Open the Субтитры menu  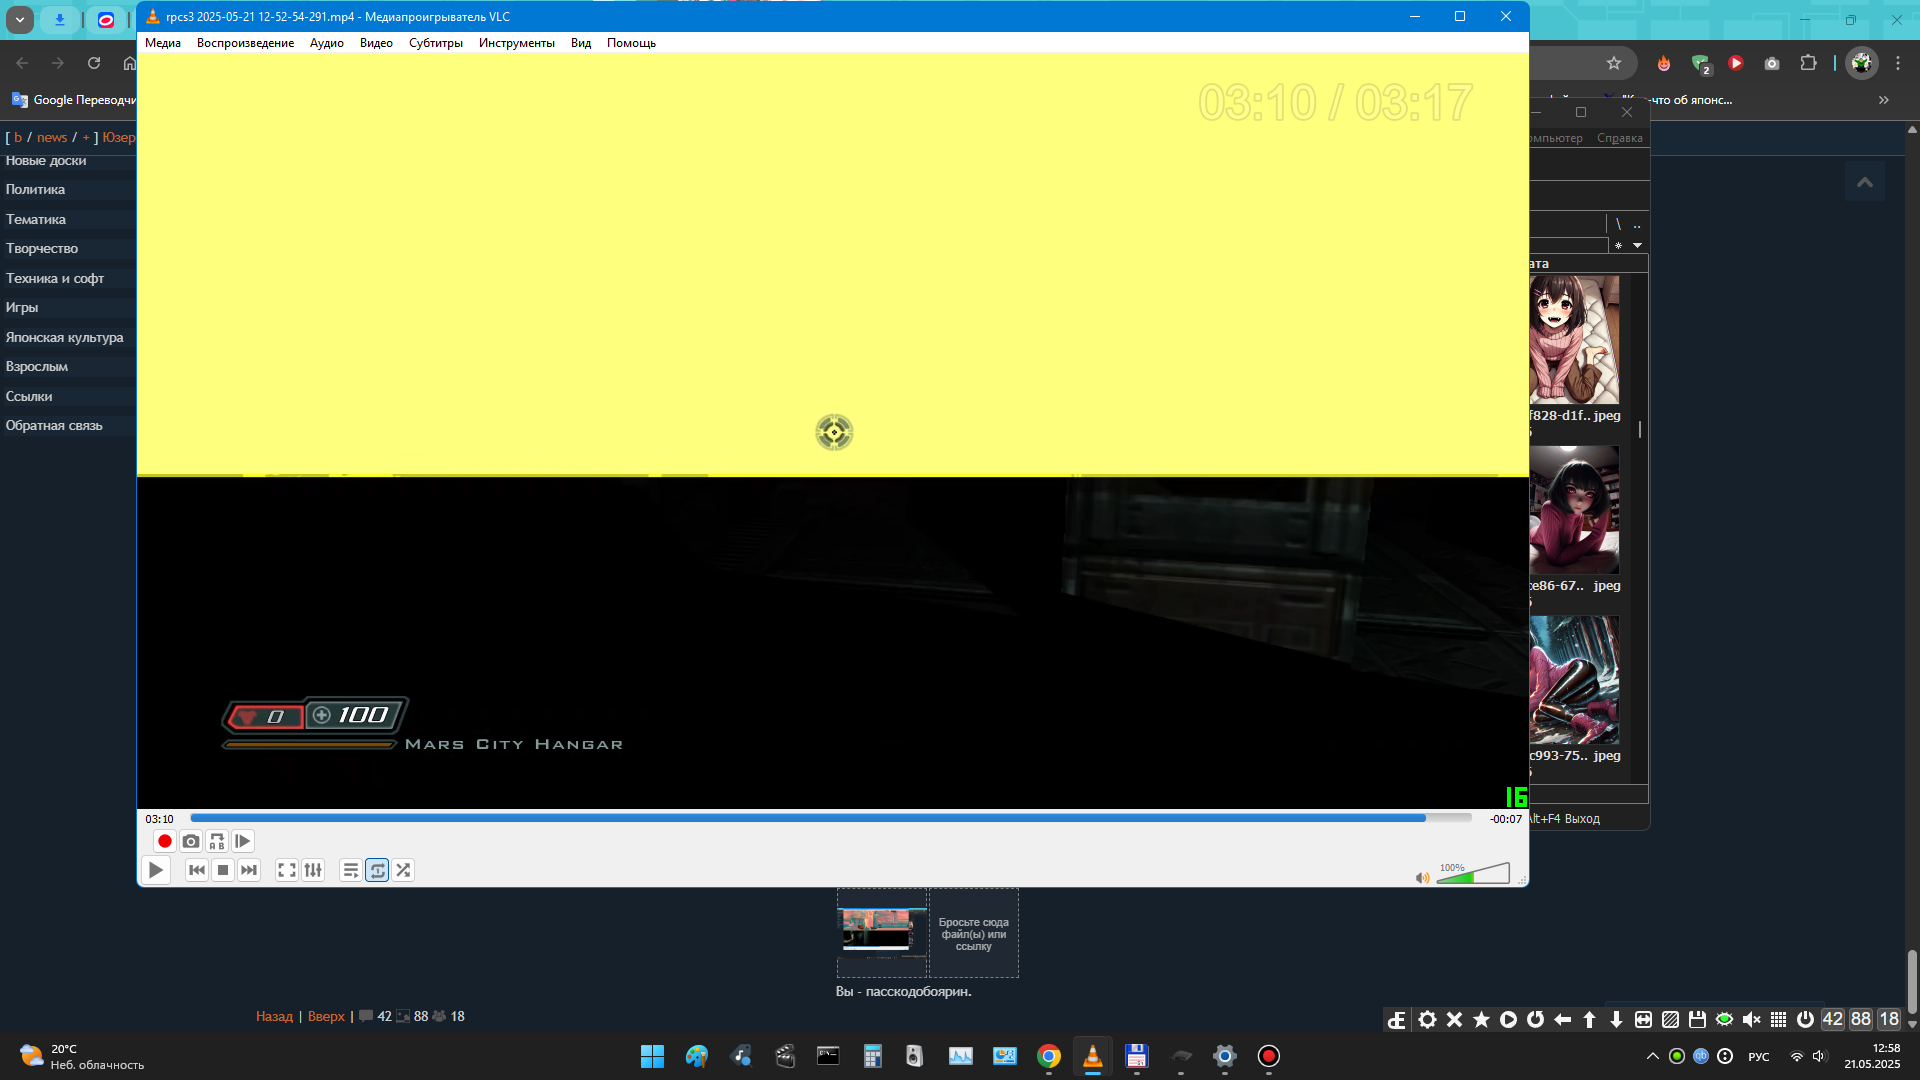(435, 43)
